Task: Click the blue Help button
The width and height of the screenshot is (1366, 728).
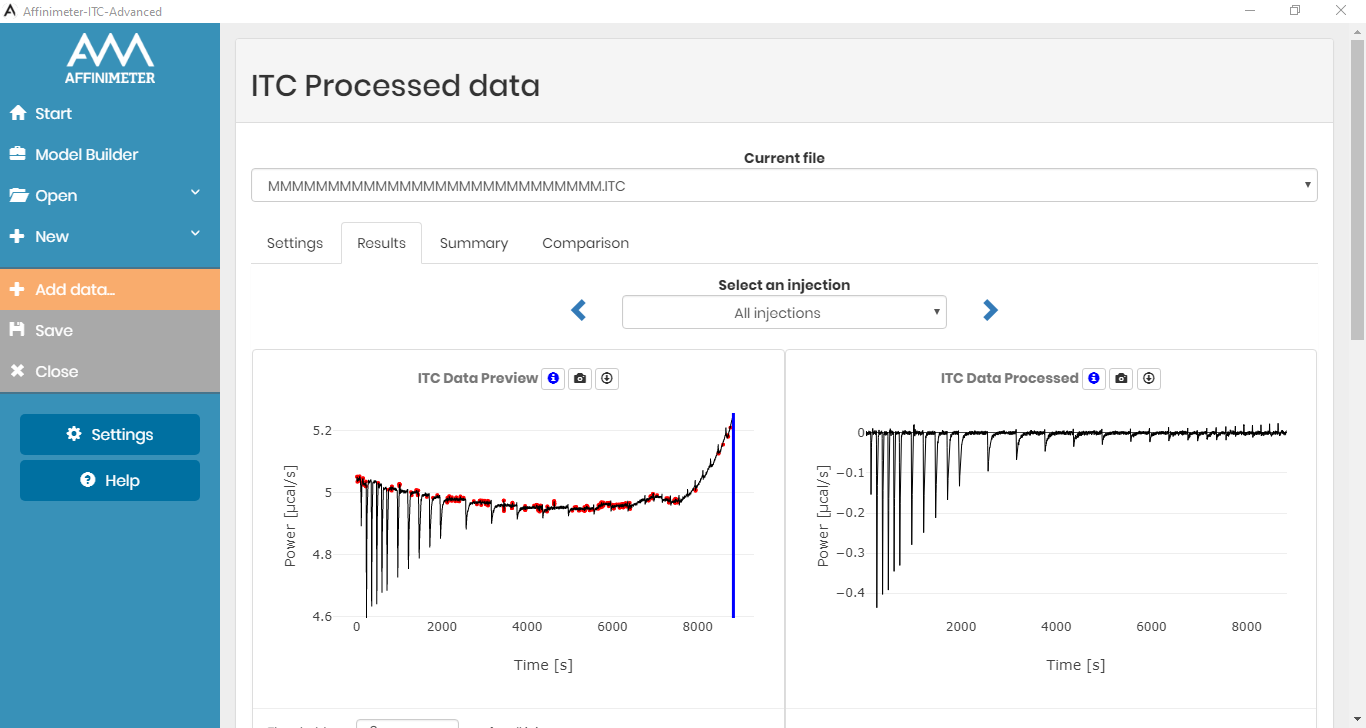Action: tap(110, 481)
